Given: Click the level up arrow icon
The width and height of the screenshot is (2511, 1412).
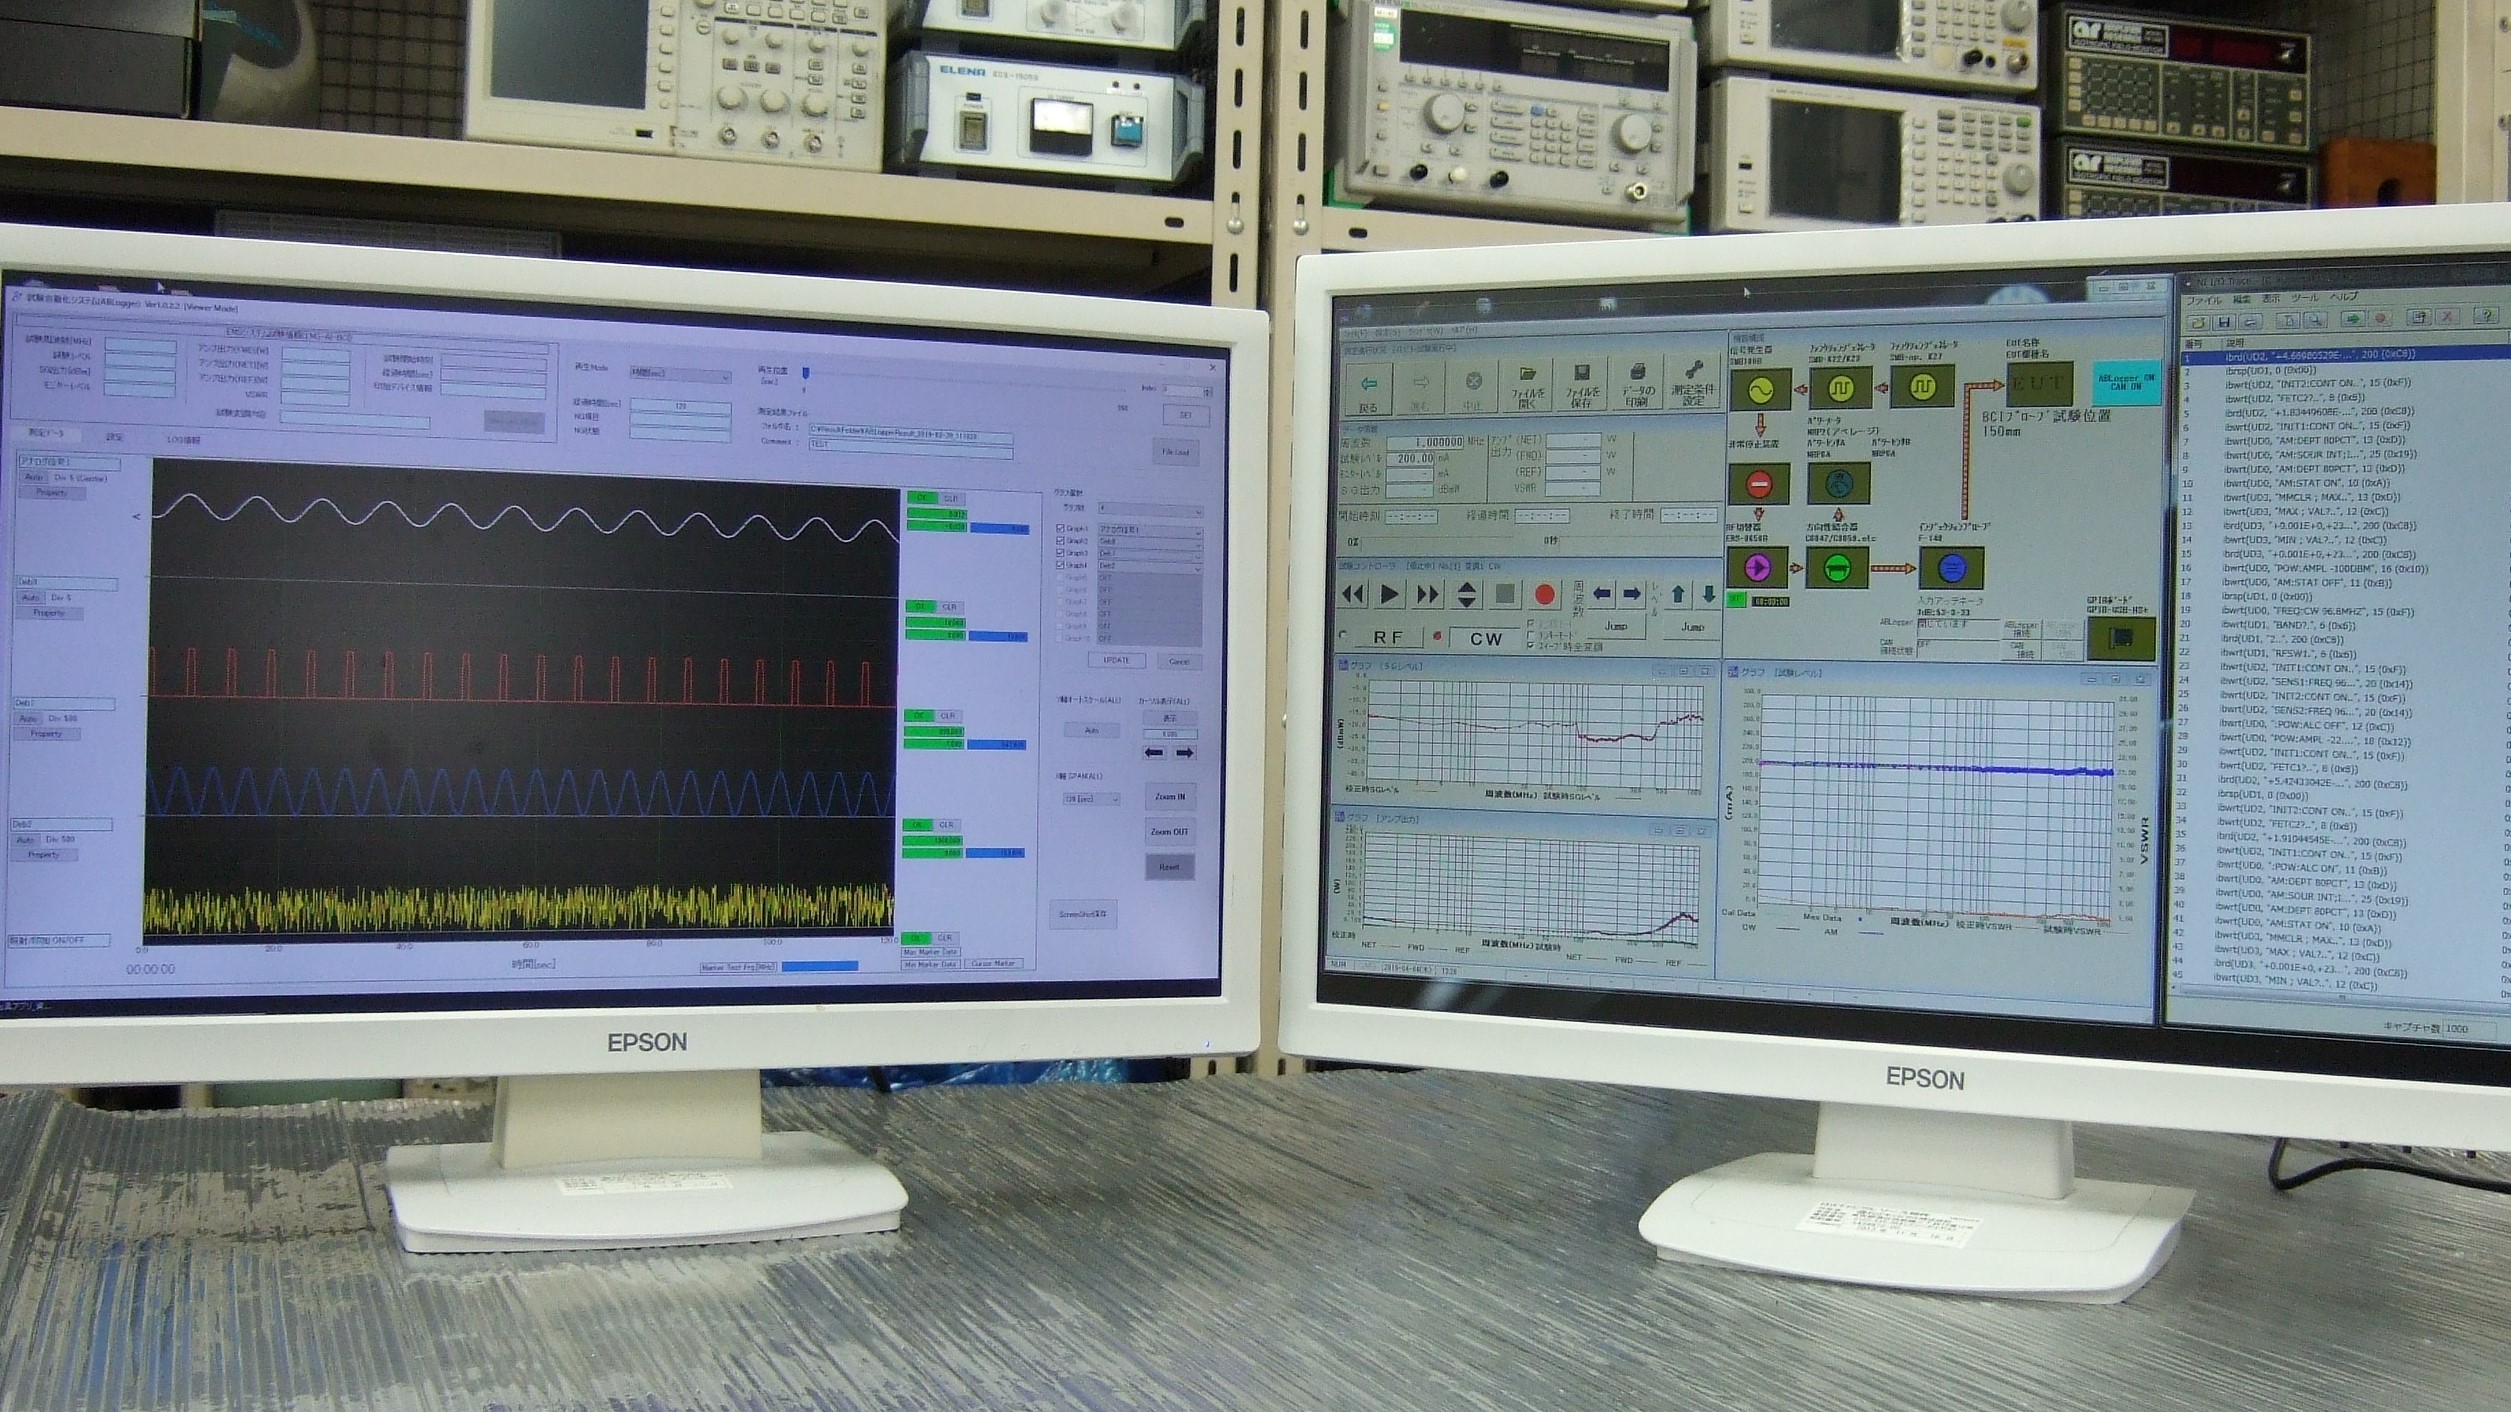Looking at the screenshot, I should point(1677,594).
